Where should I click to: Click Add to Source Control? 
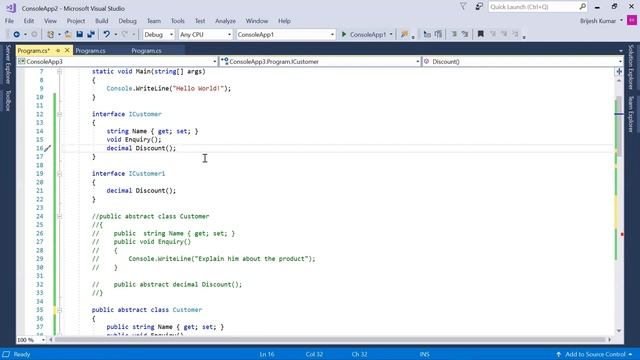click(595, 354)
